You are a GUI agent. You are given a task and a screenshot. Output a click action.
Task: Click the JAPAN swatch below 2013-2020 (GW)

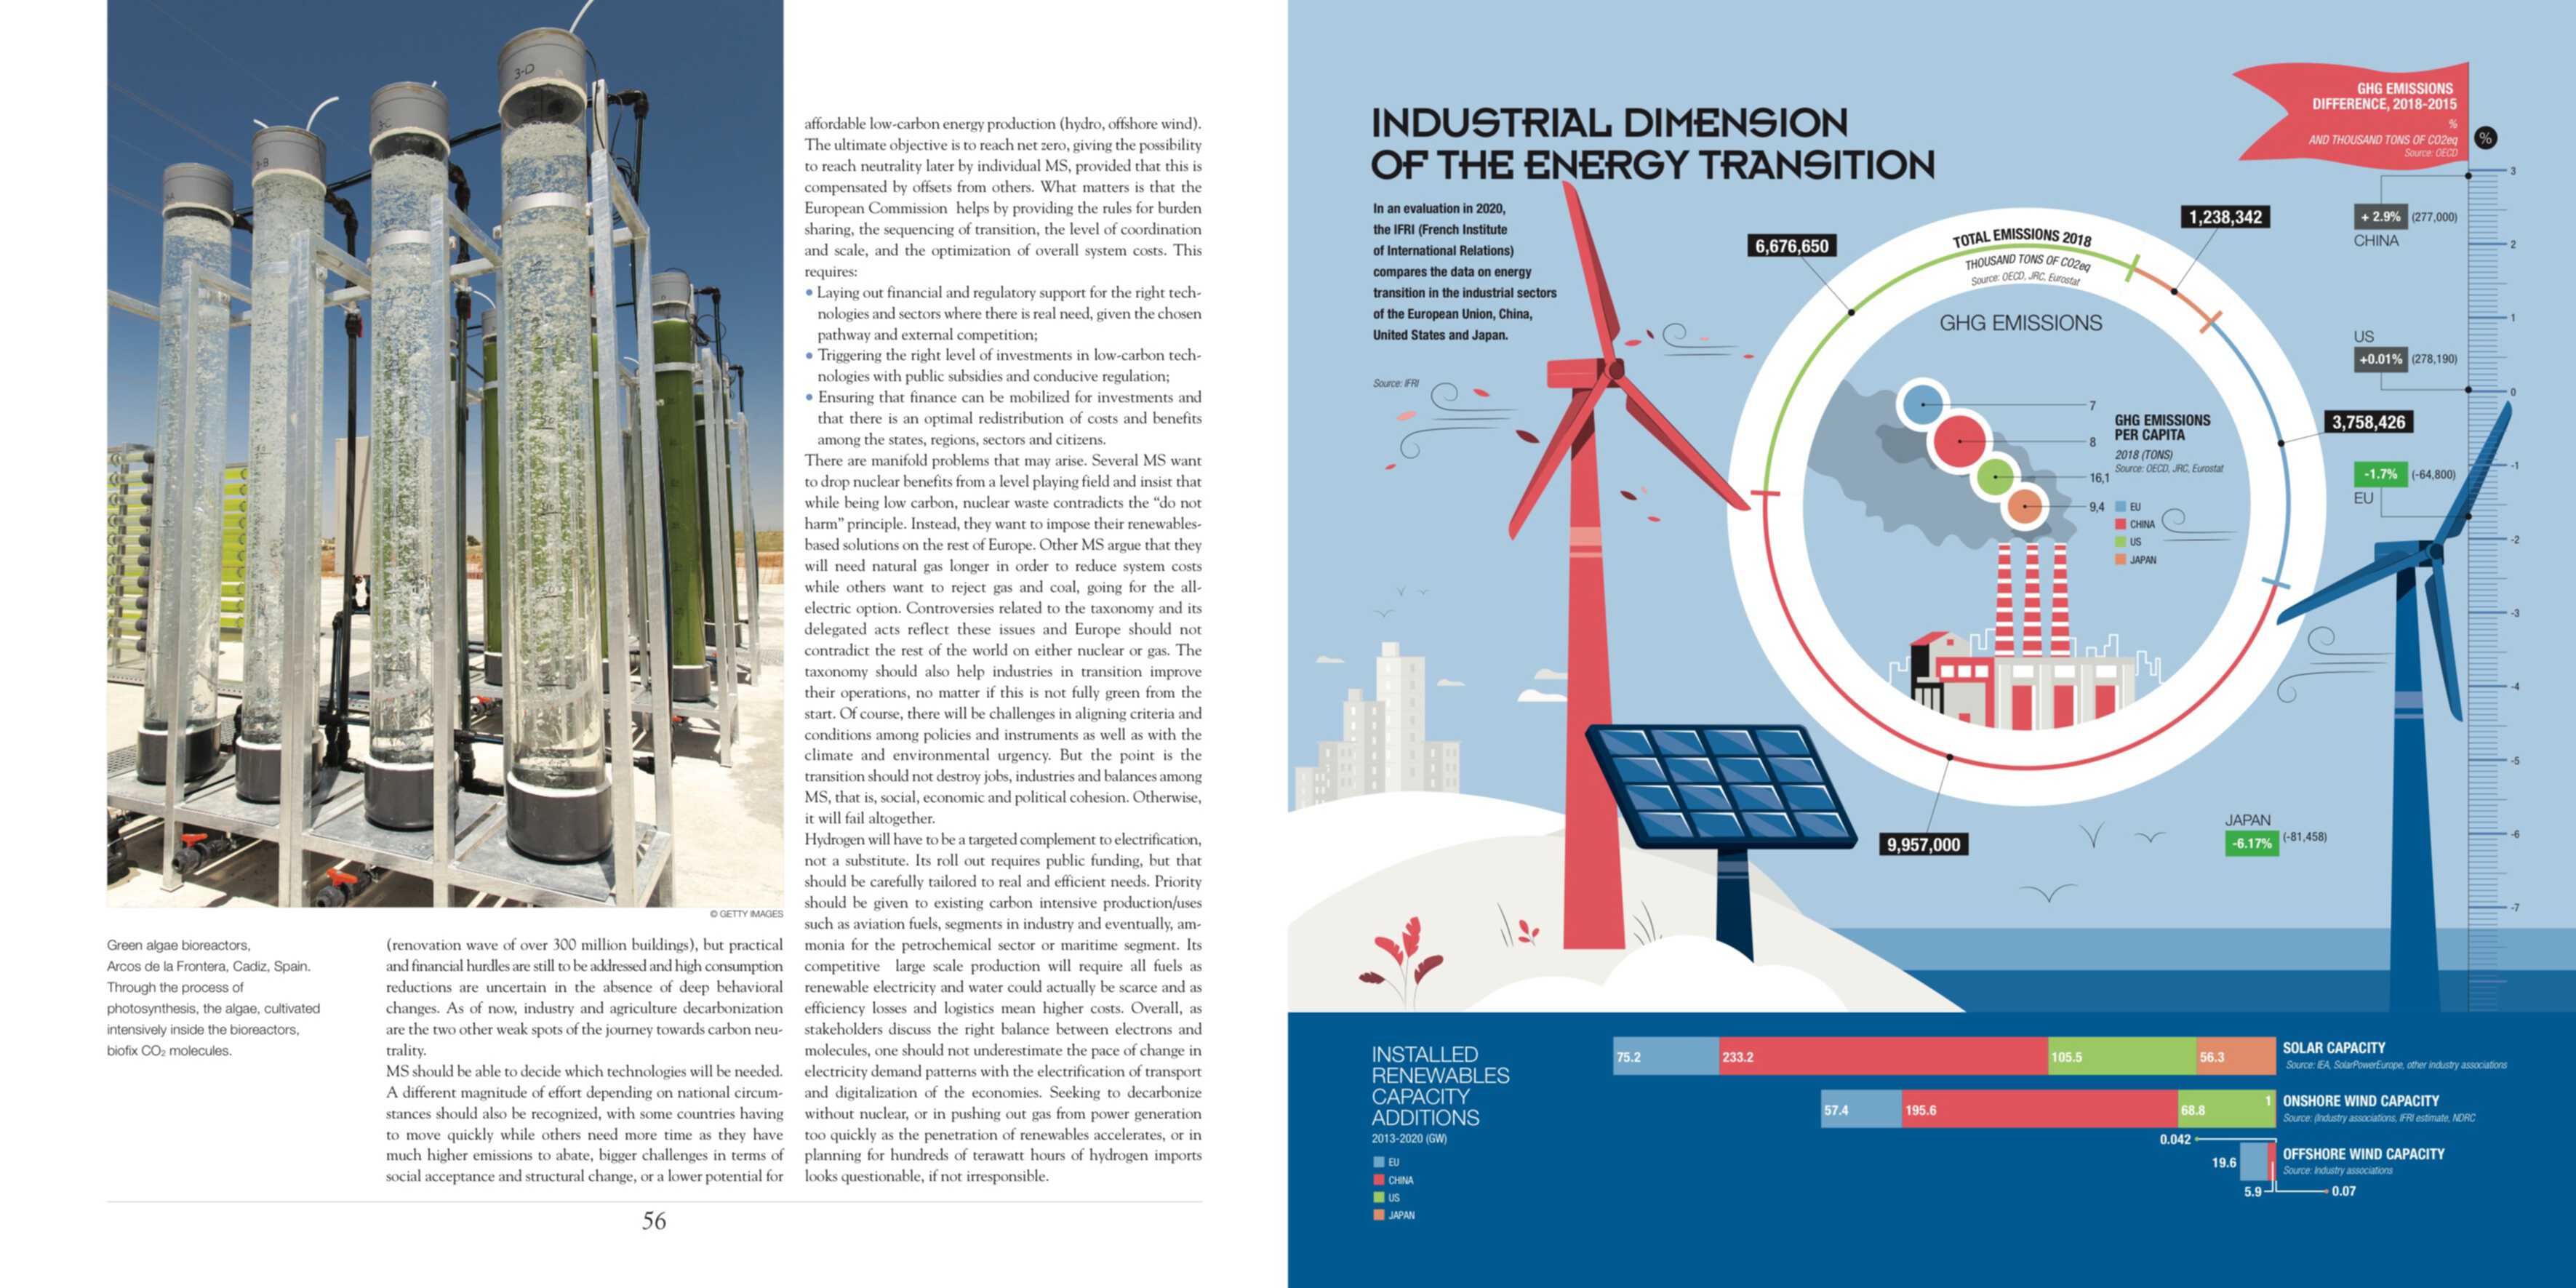tap(1379, 1215)
